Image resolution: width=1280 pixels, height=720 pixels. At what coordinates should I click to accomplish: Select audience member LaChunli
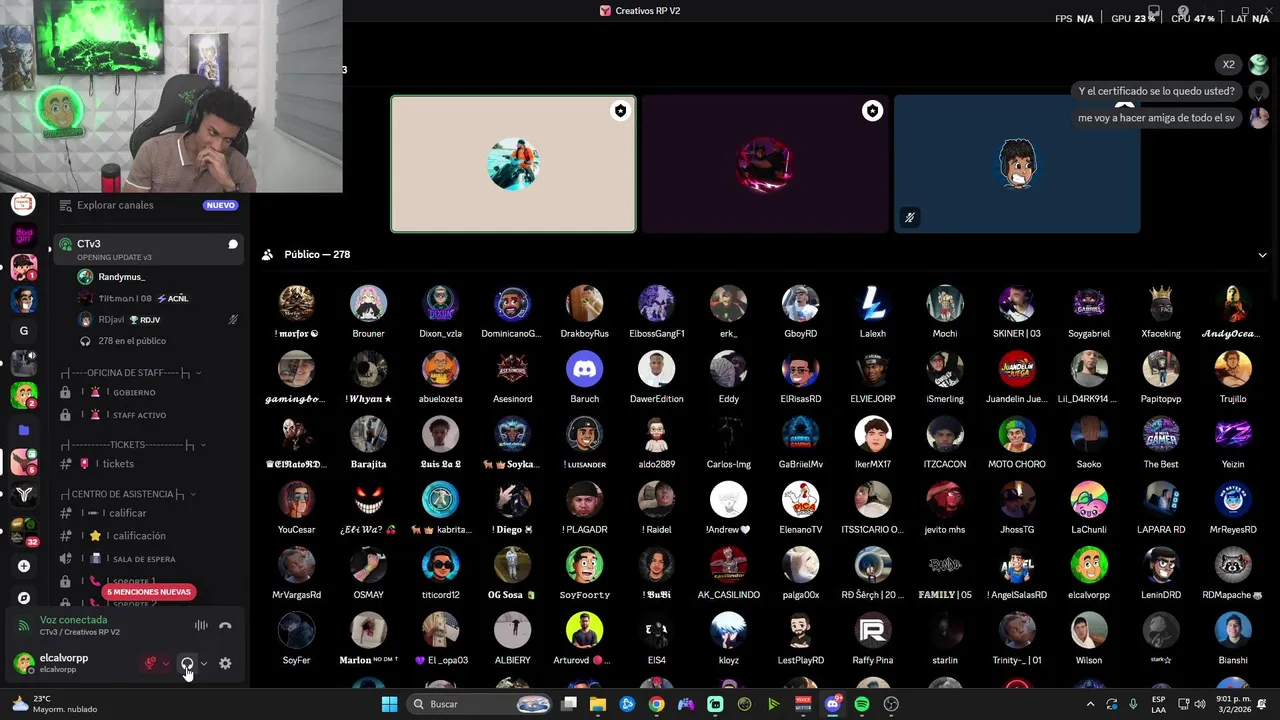pos(1088,509)
